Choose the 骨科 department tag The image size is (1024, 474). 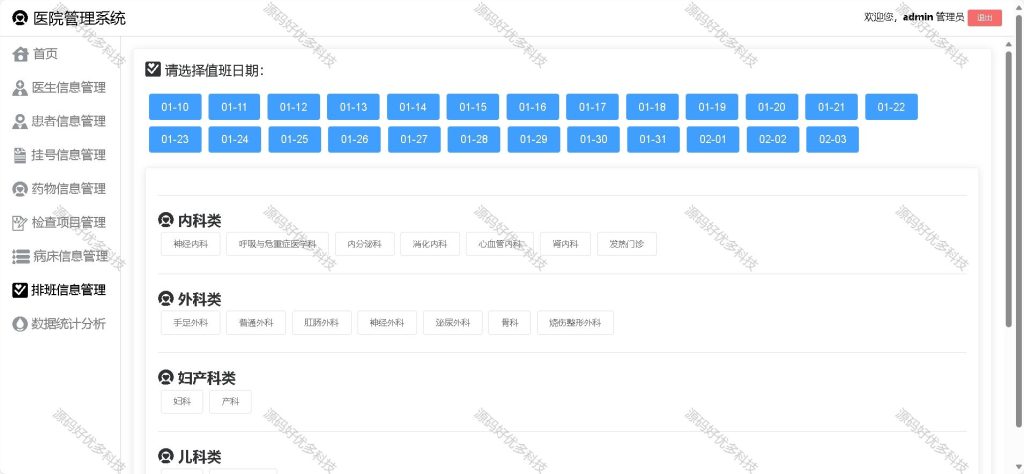coord(509,323)
